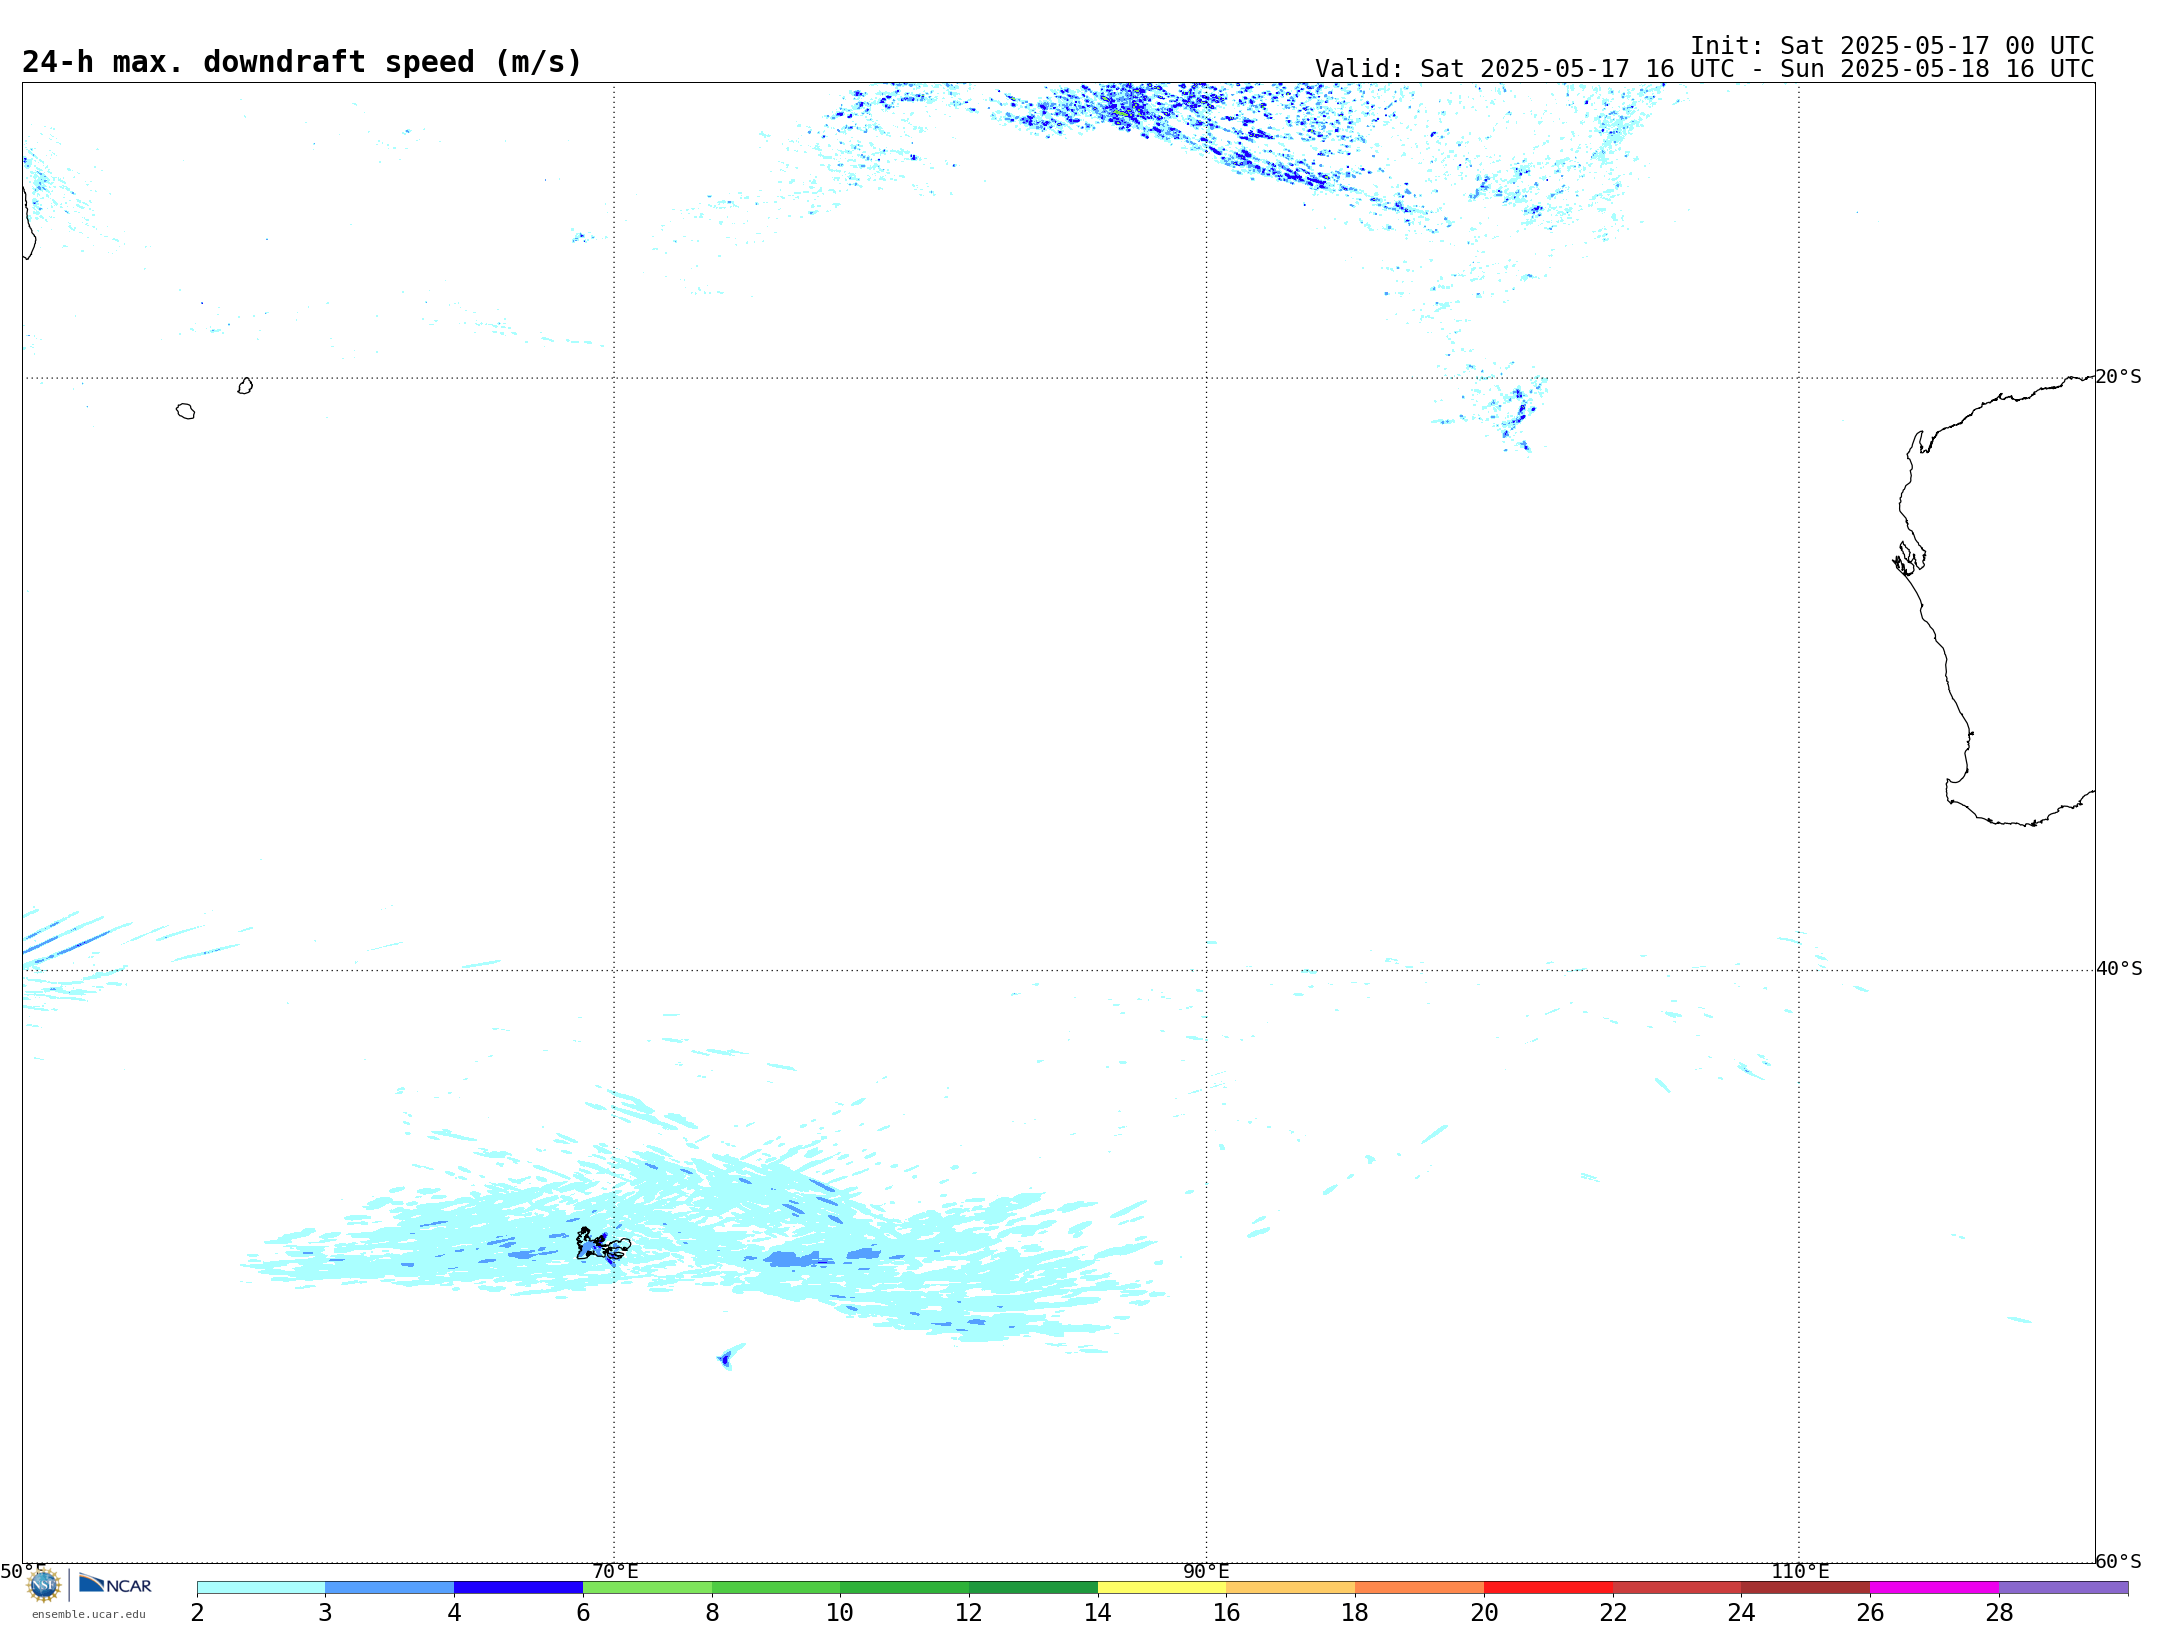Click the dark red 24-26 m/s swatch
Image resolution: width=2160 pixels, height=1626 pixels.
[1806, 1587]
